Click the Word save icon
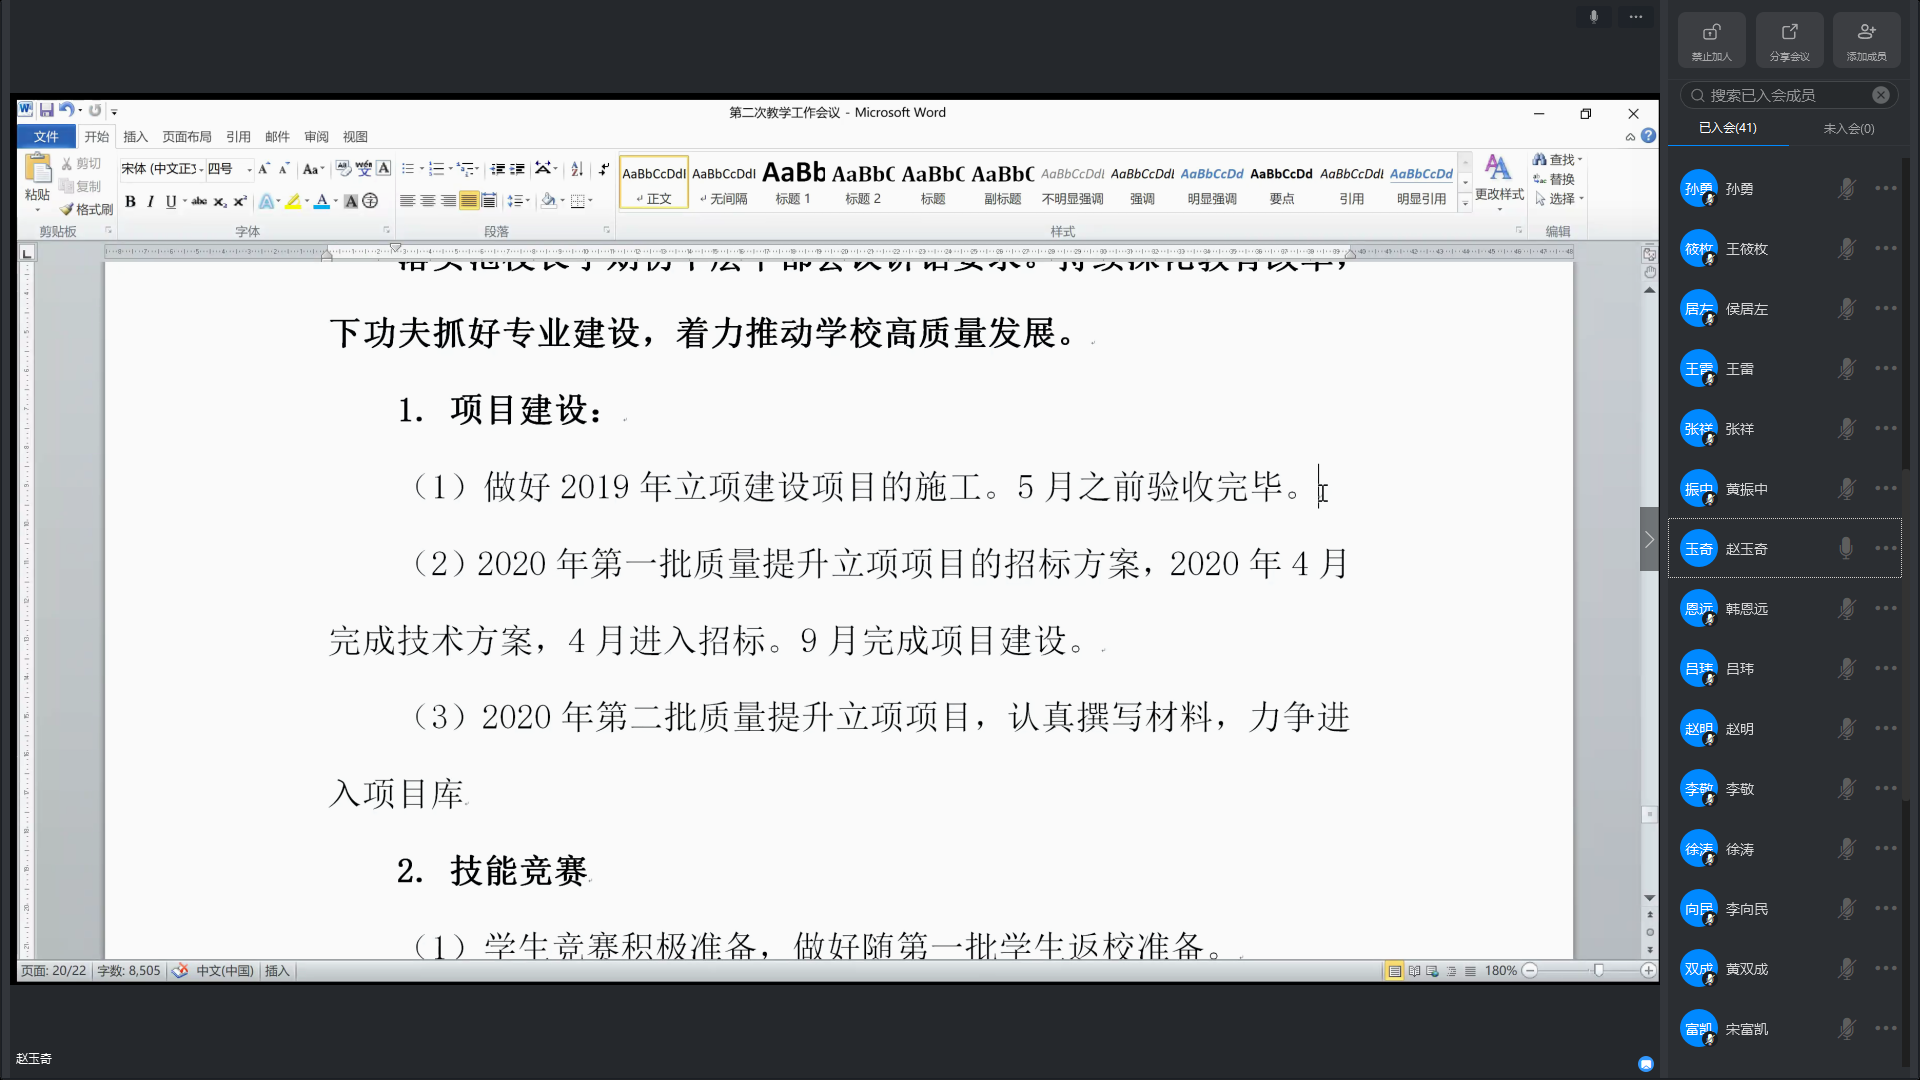1920x1080 pixels. [46, 110]
